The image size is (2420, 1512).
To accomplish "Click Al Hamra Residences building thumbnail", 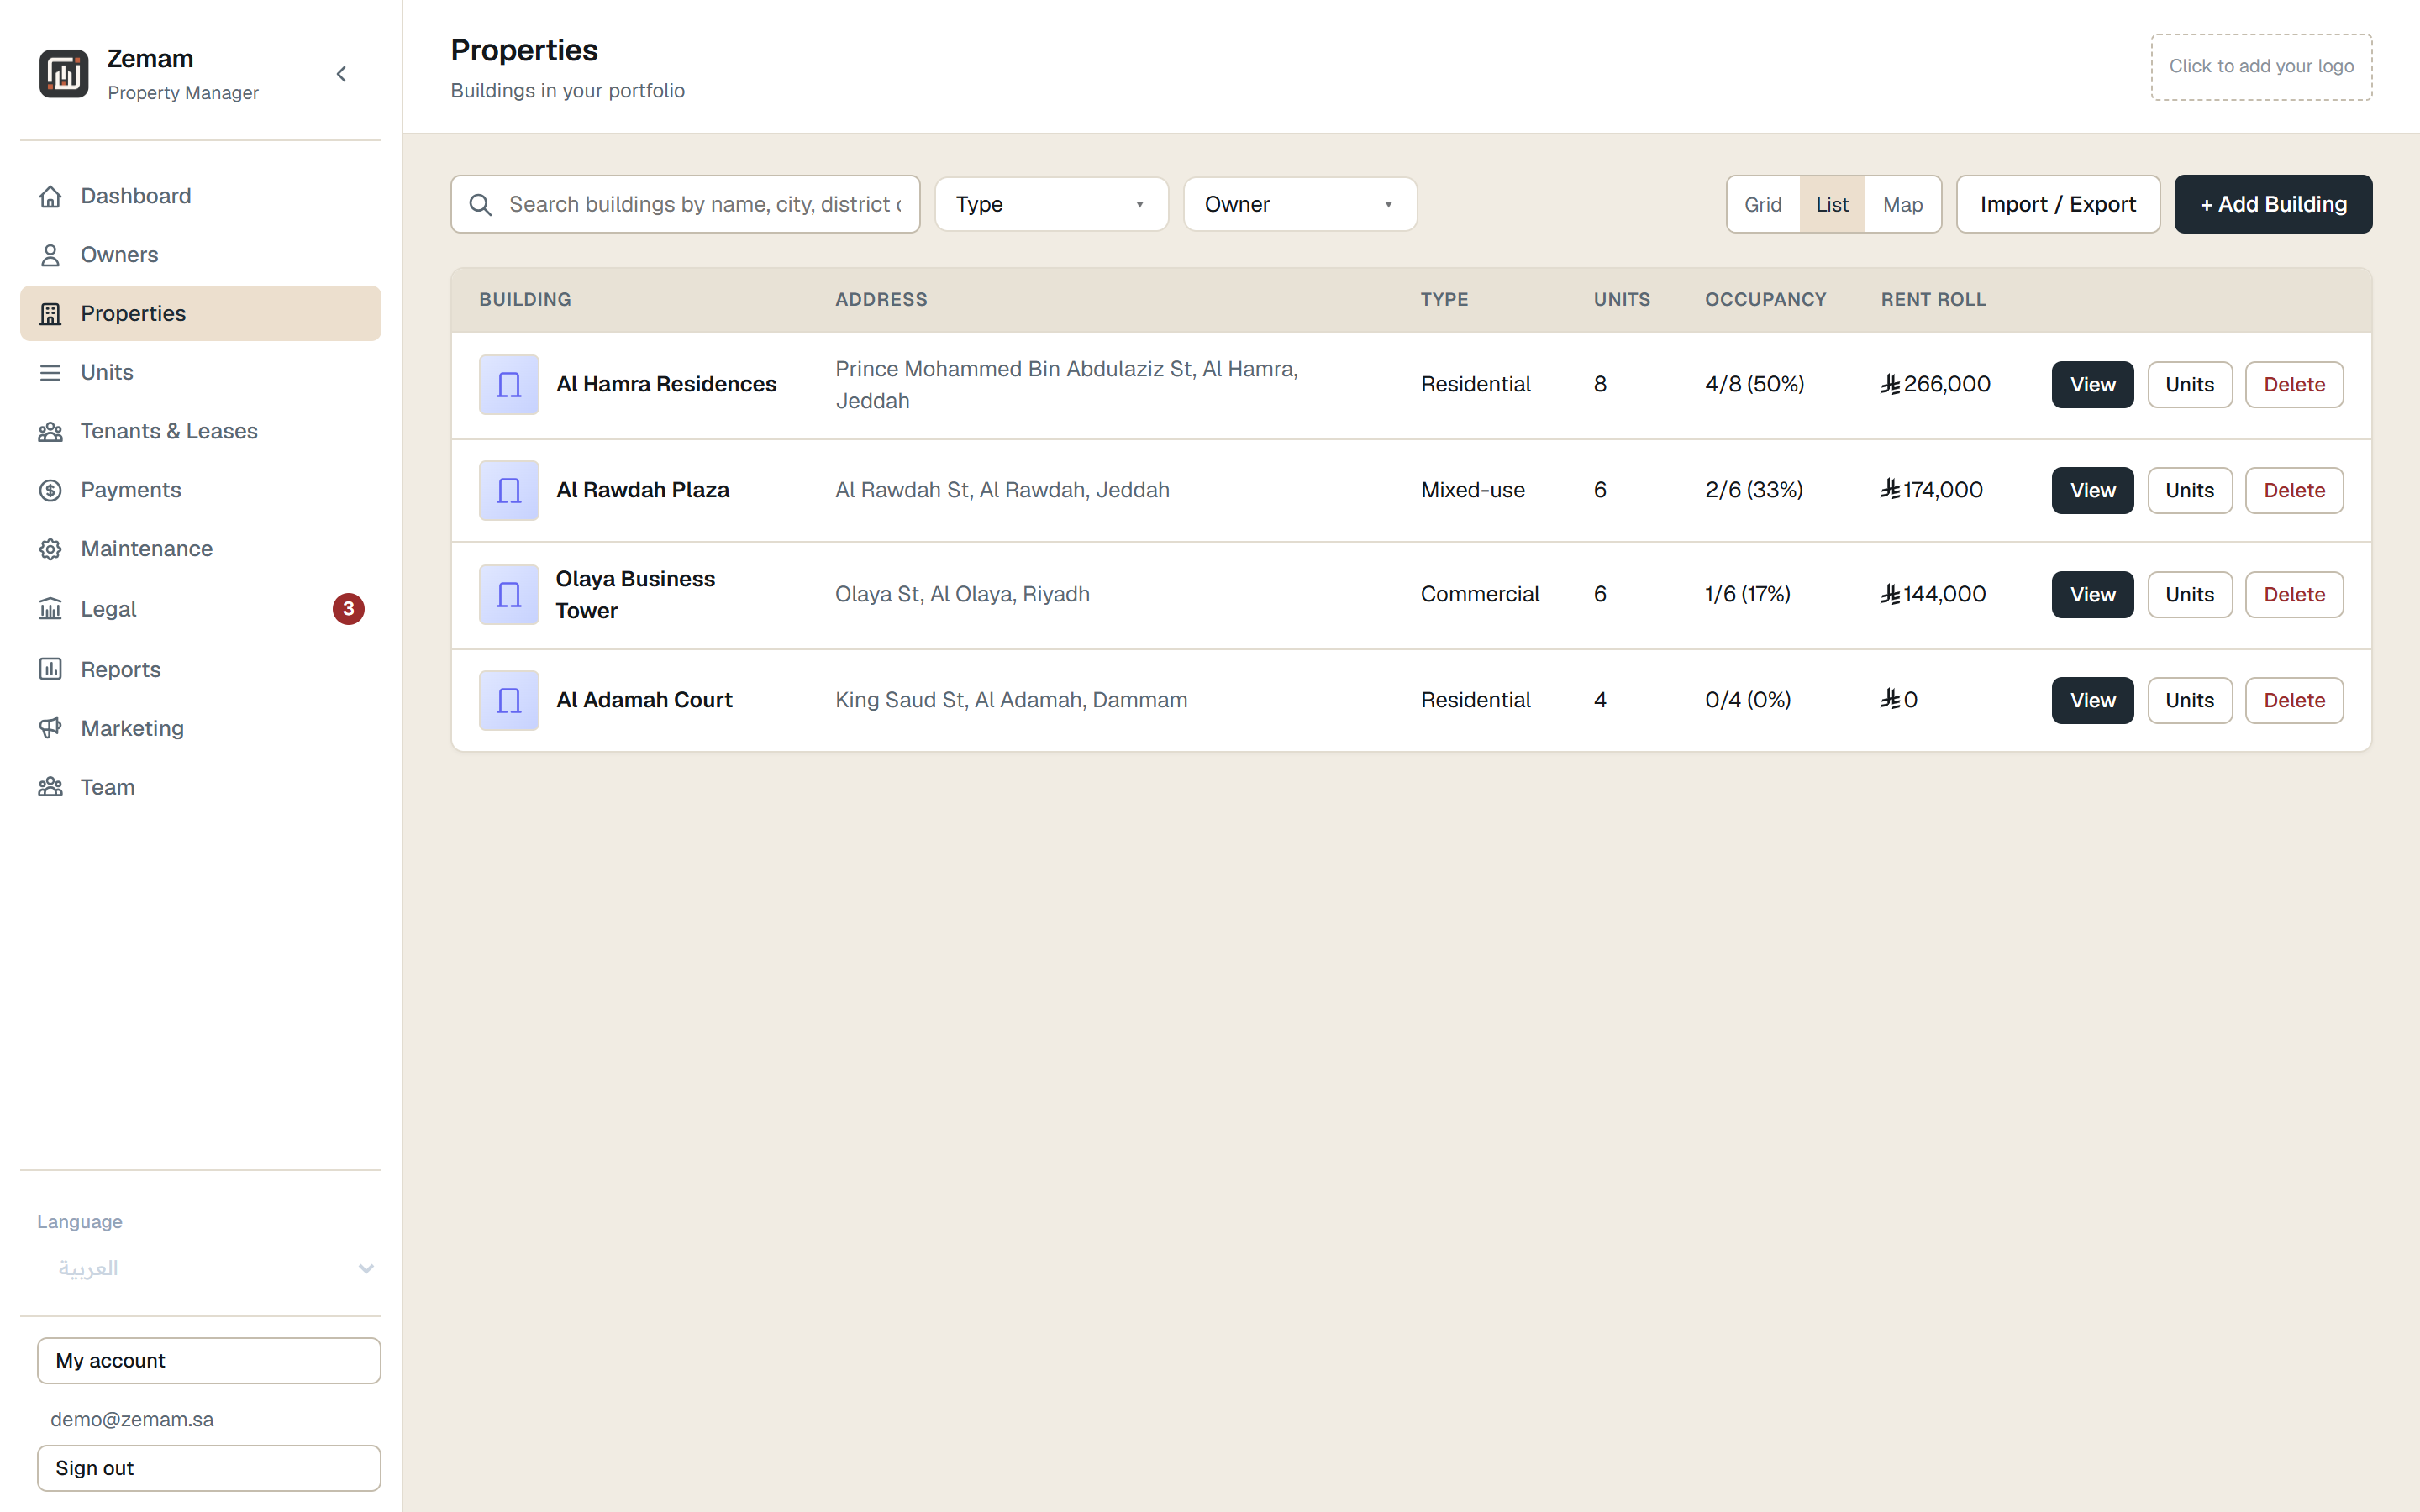I will (509, 385).
